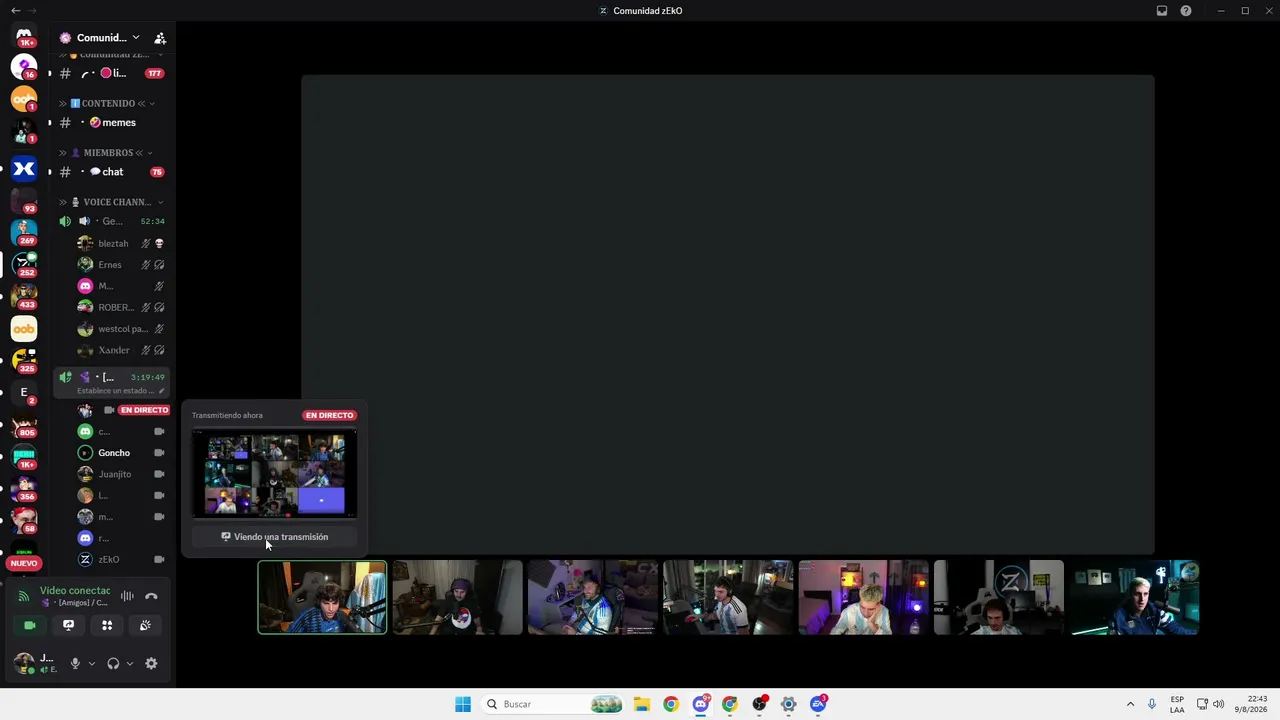Join the voice channel timed 52:34

[x=111, y=221]
